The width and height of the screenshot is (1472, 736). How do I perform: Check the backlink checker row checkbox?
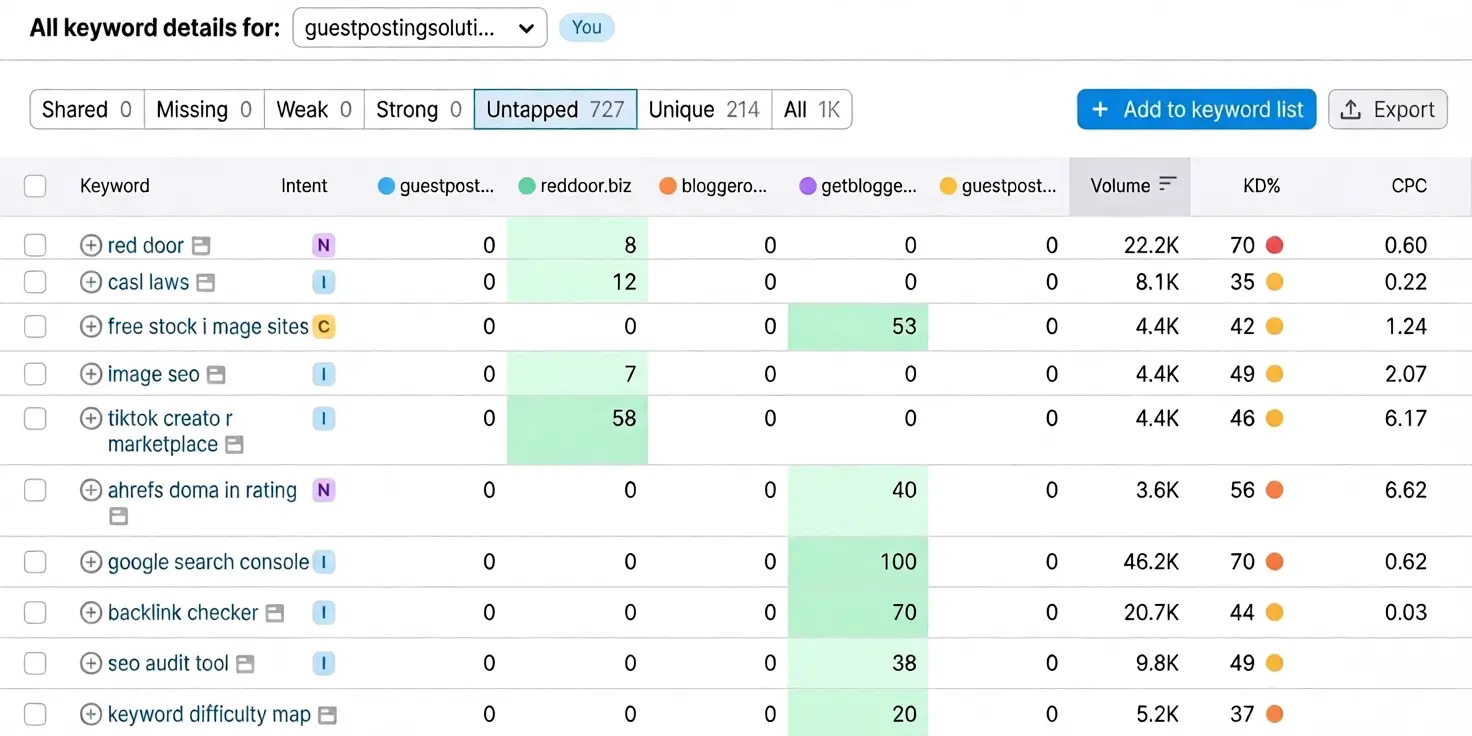point(35,612)
